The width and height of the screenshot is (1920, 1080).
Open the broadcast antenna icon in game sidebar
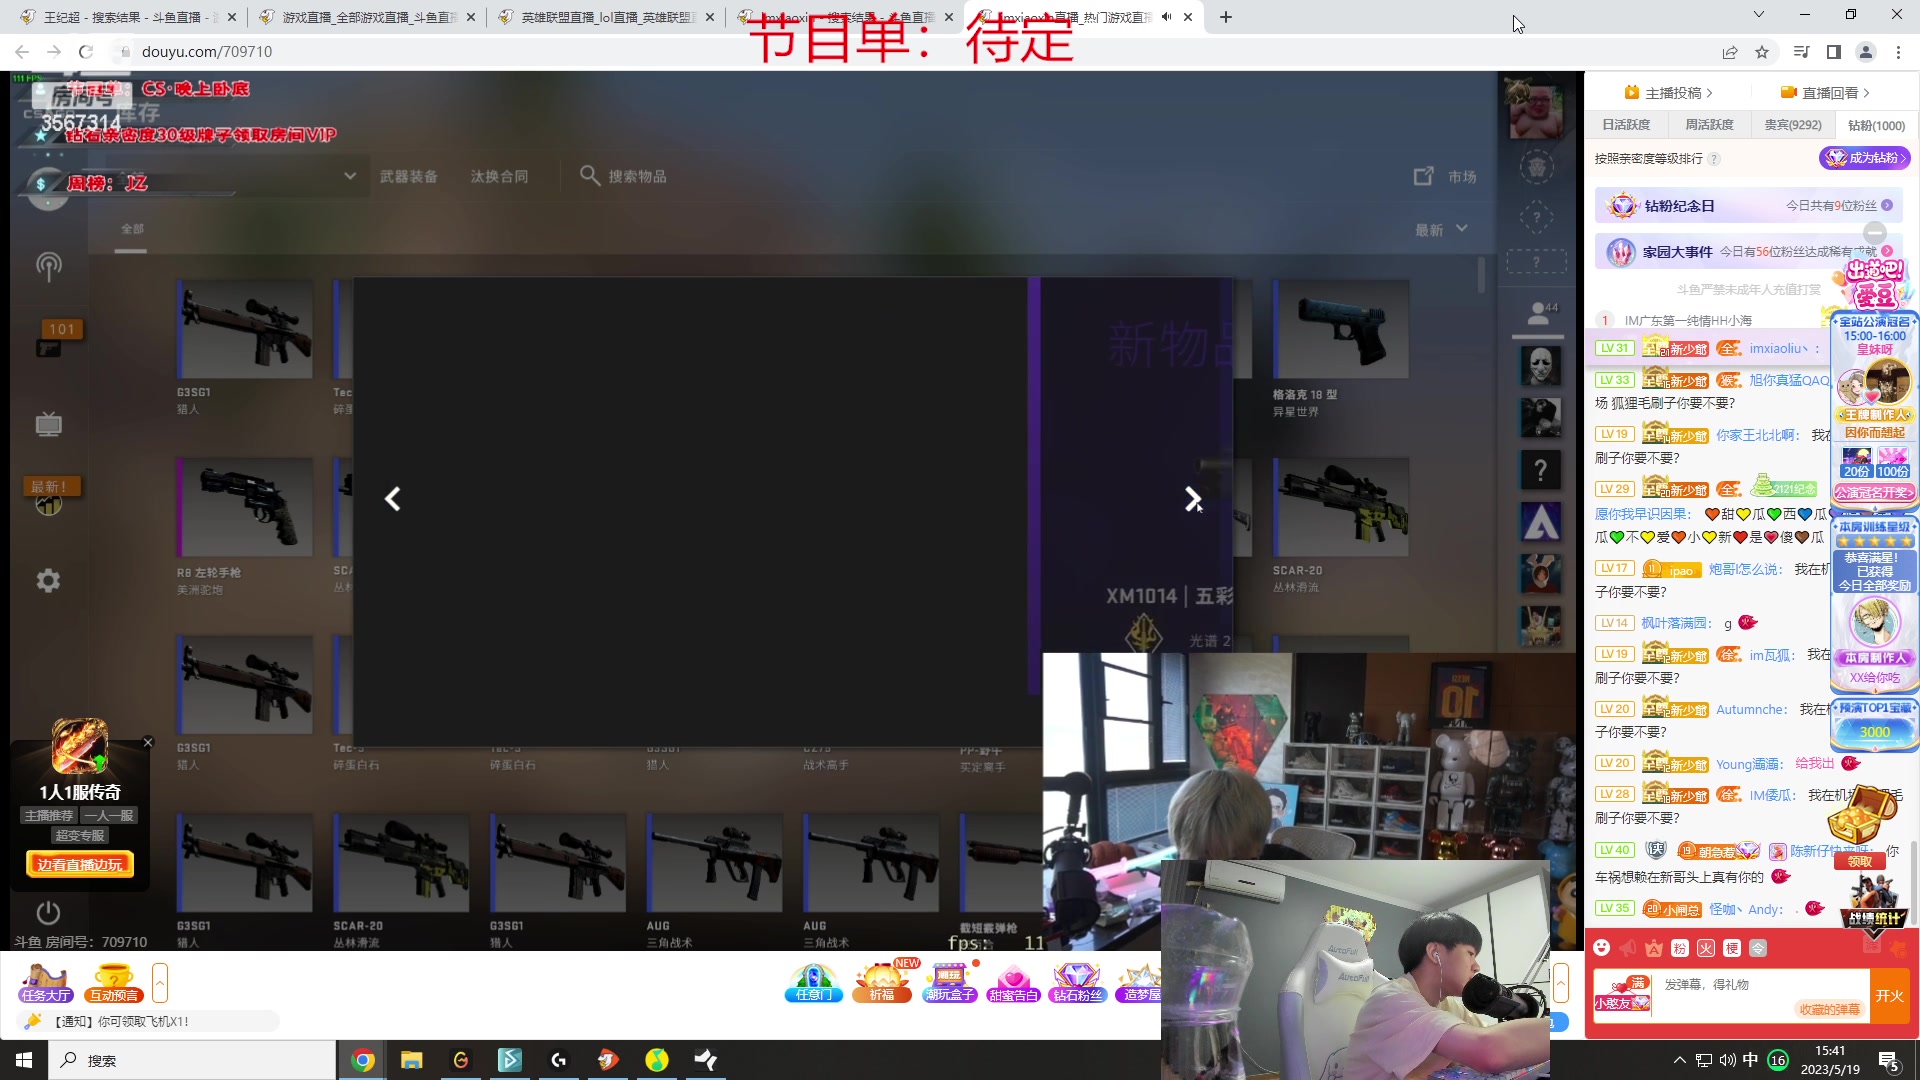(x=48, y=266)
